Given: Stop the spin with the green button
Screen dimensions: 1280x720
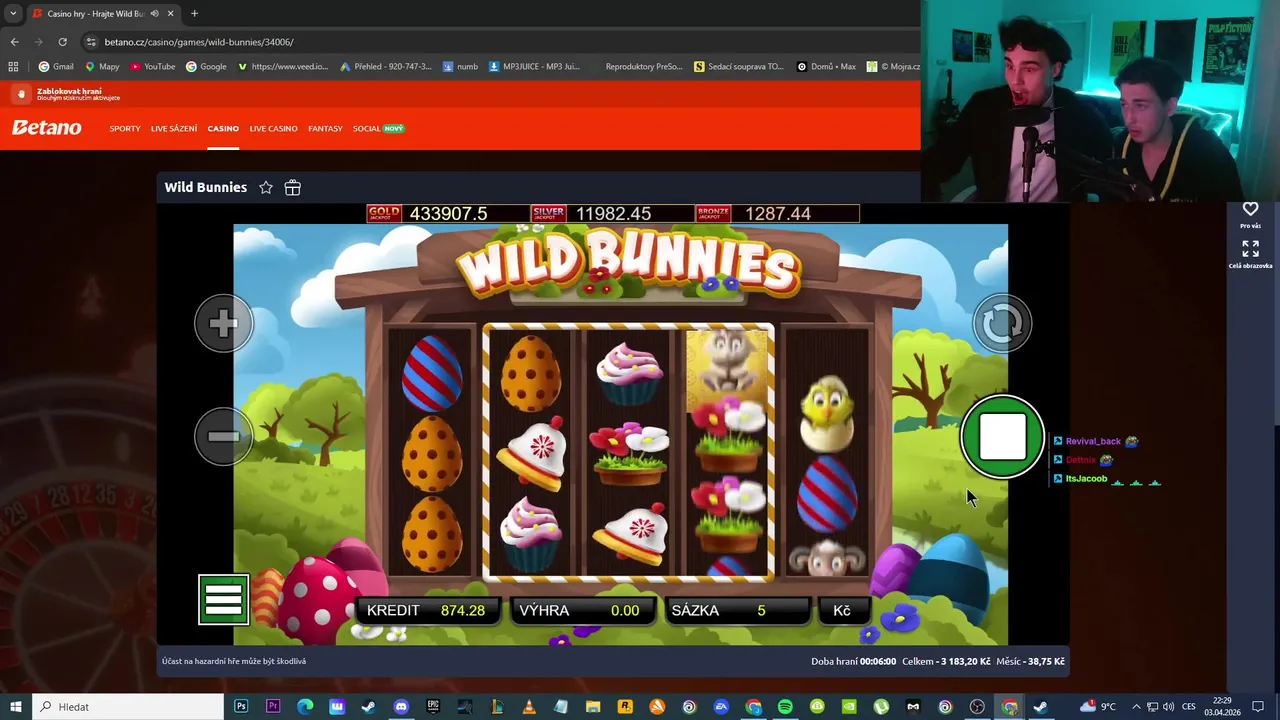Looking at the screenshot, I should point(1002,437).
